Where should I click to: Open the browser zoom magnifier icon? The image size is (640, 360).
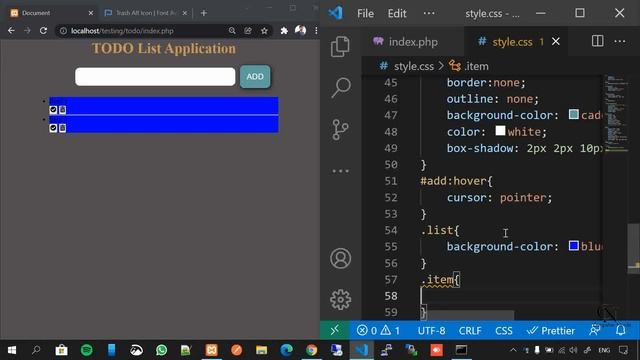[232, 31]
